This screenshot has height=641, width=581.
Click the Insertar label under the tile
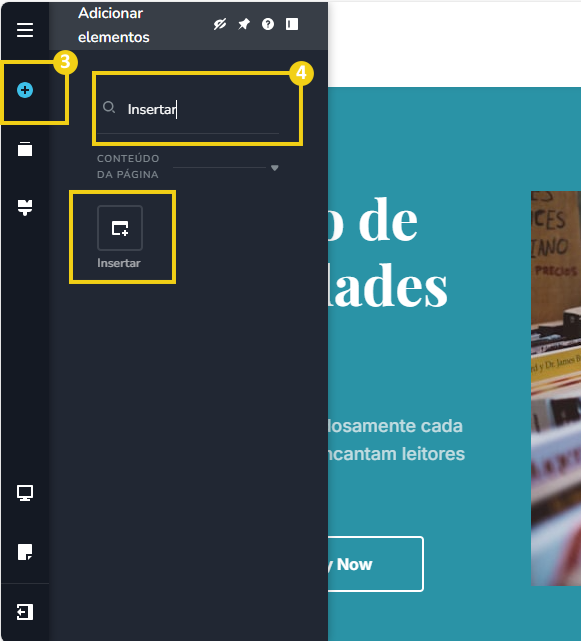(x=119, y=263)
